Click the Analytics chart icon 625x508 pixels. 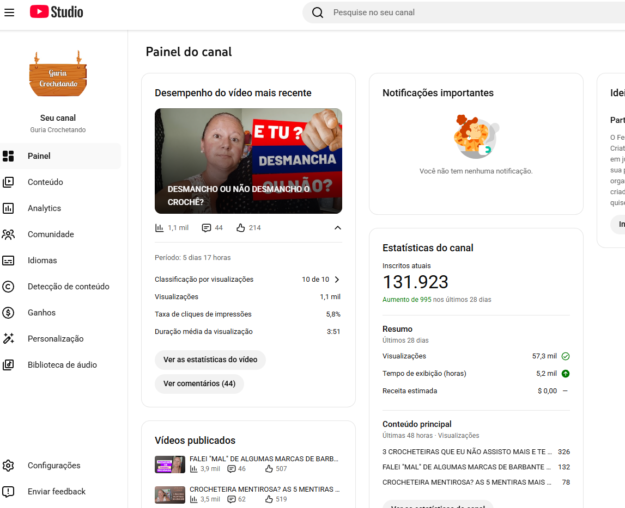(x=8, y=208)
